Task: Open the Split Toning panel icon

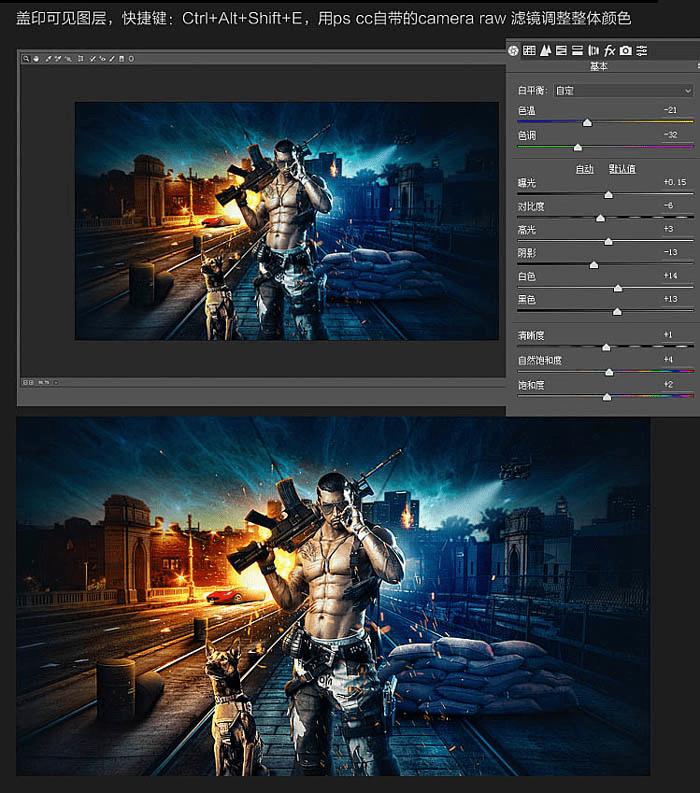Action: tap(578, 51)
